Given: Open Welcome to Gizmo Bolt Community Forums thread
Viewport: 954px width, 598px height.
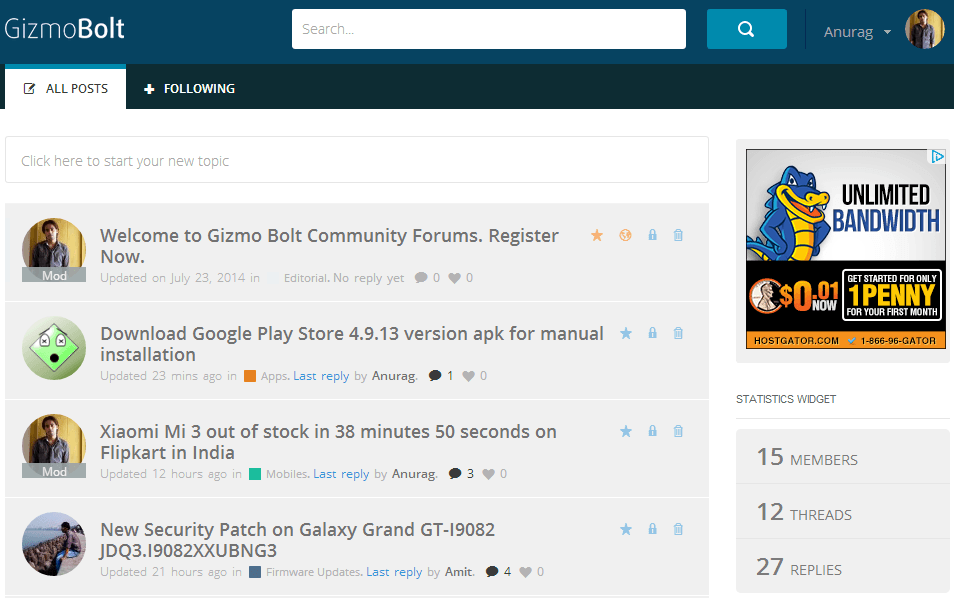Looking at the screenshot, I should coord(329,246).
